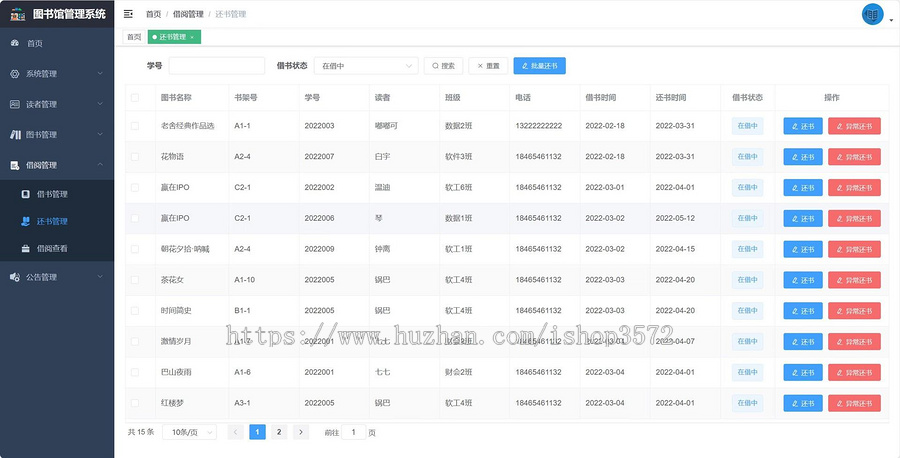Image resolution: width=900 pixels, height=458 pixels.
Task: Click the 还书管理 return icon
Action: point(25,221)
